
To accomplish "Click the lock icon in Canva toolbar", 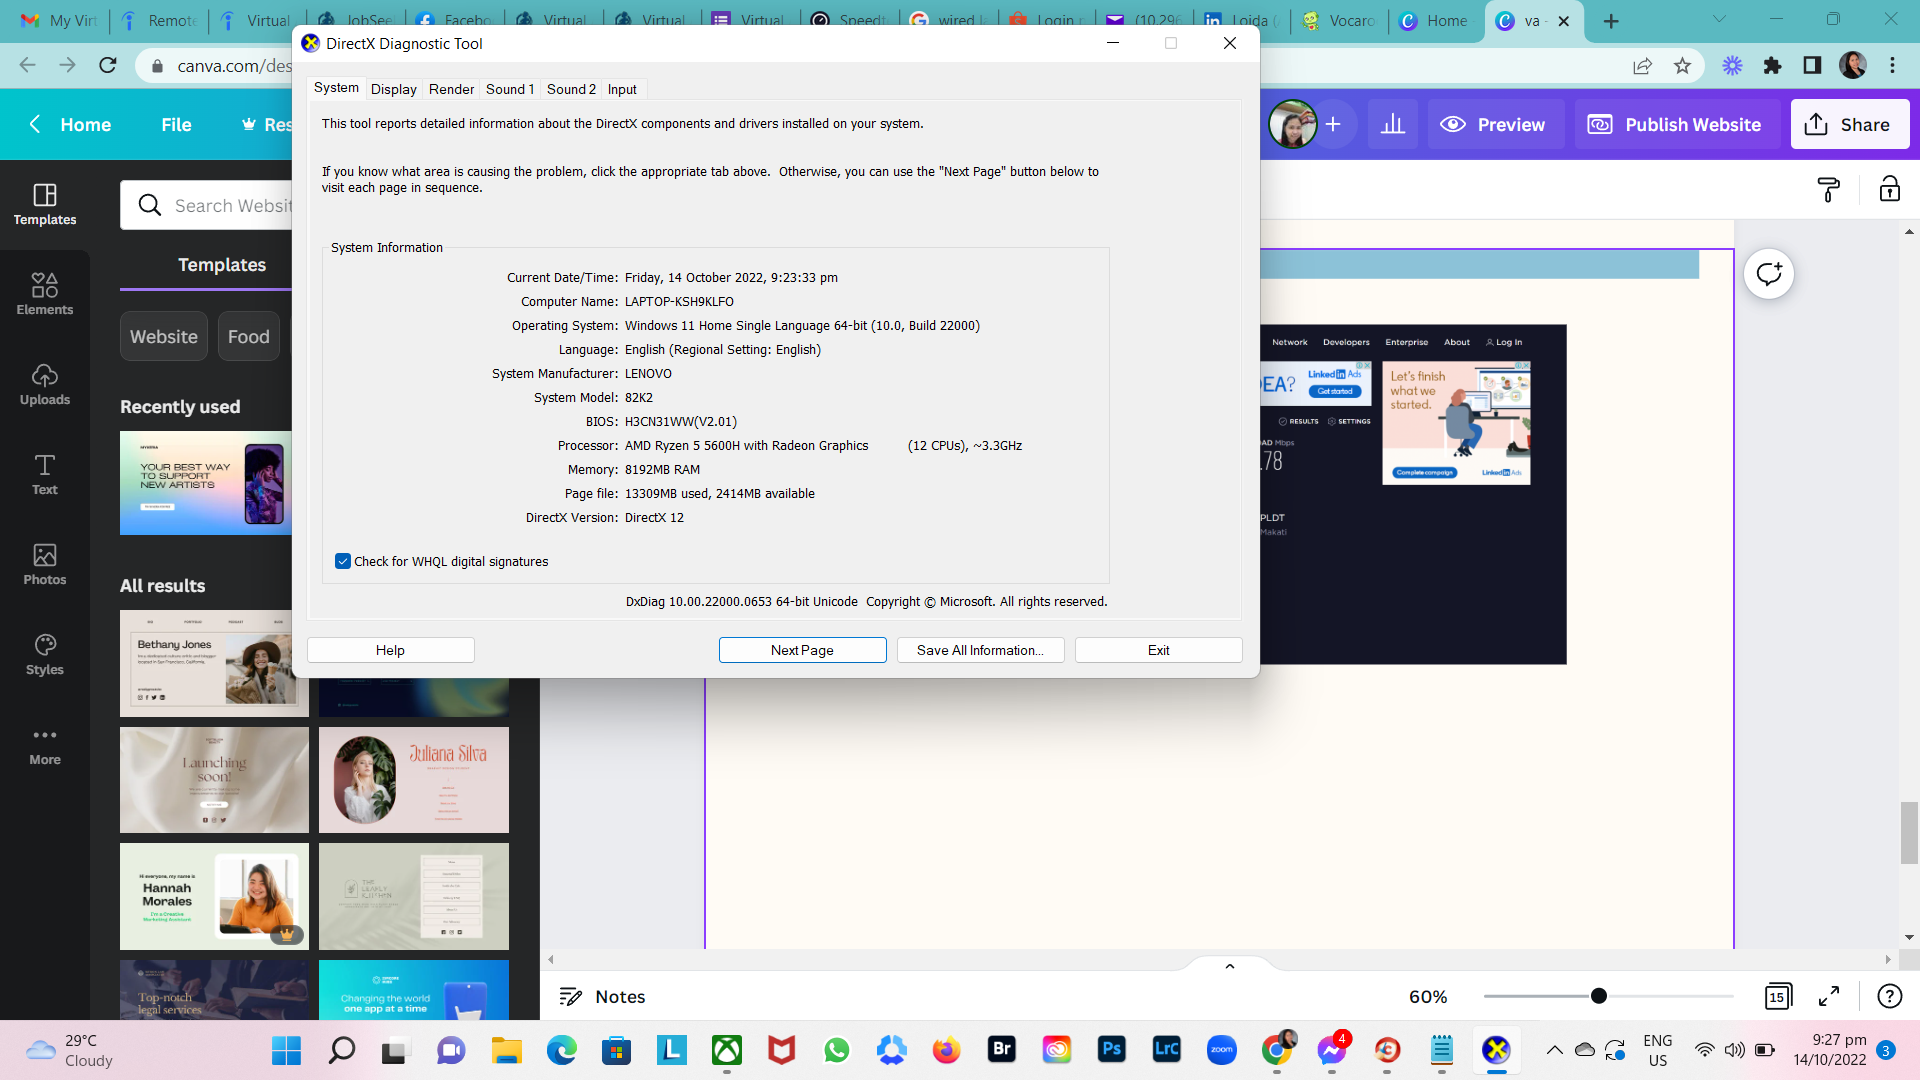I will (1889, 189).
